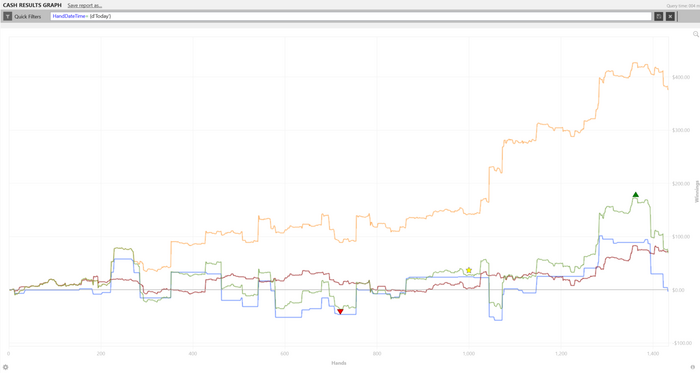Click the Quick Filters funnel icon
This screenshot has width=700, height=373.
click(x=8, y=17)
